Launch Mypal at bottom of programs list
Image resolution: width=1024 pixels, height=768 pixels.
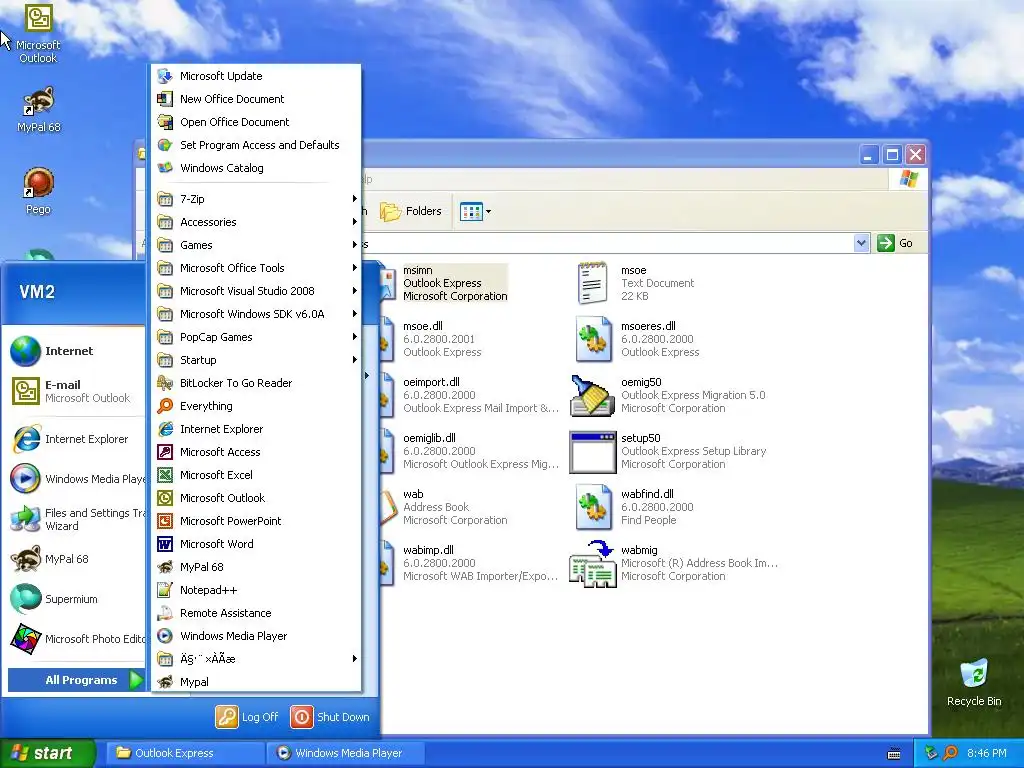point(256,681)
